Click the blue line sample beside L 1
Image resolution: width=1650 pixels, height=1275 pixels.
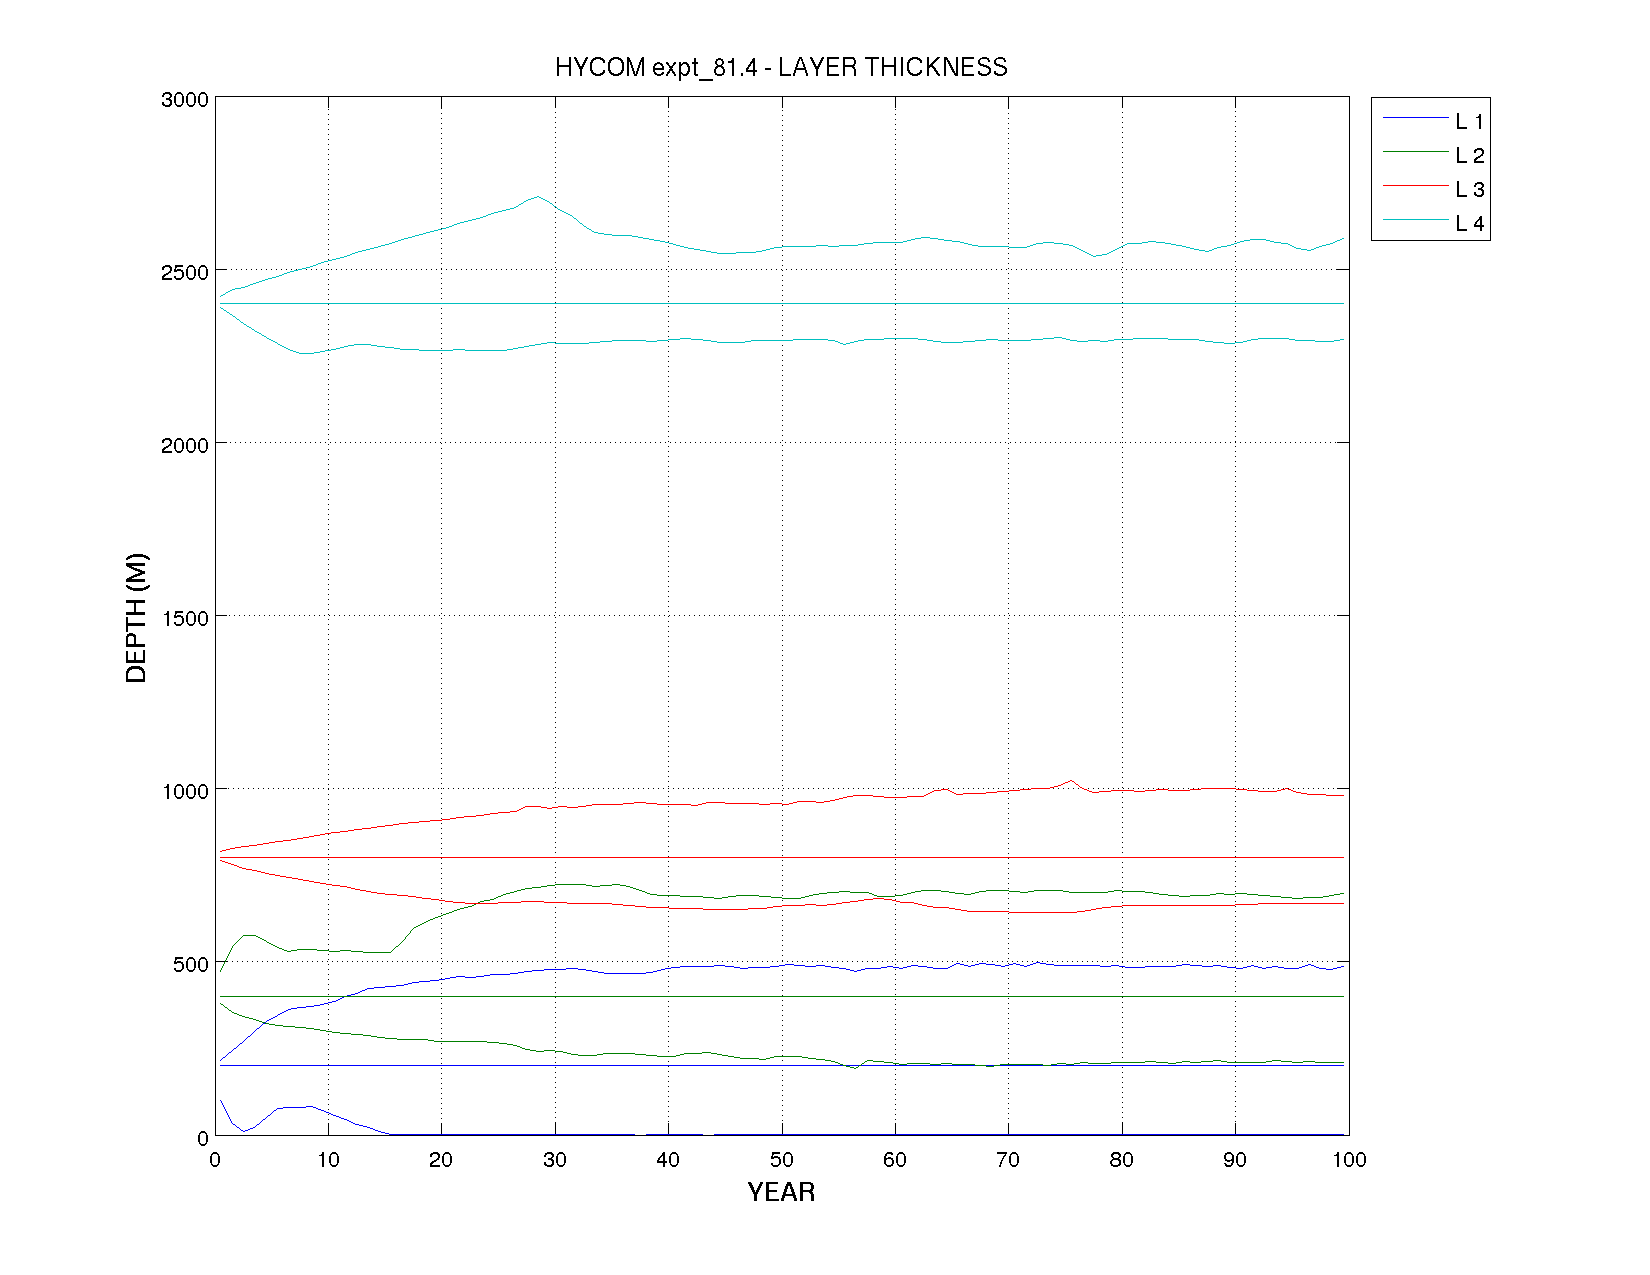click(x=1415, y=118)
